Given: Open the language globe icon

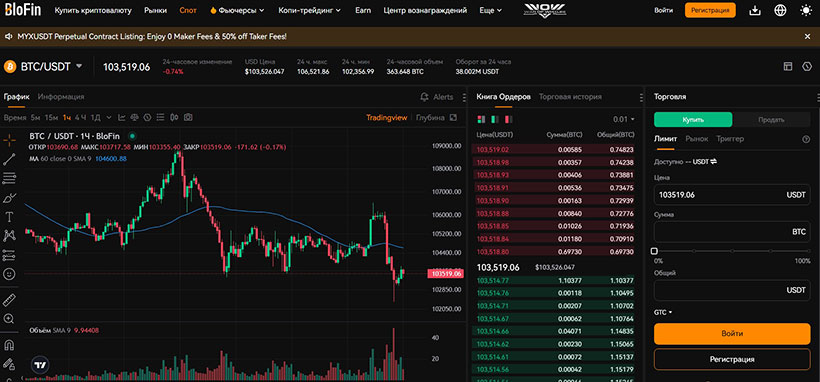Looking at the screenshot, I should click(x=780, y=10).
